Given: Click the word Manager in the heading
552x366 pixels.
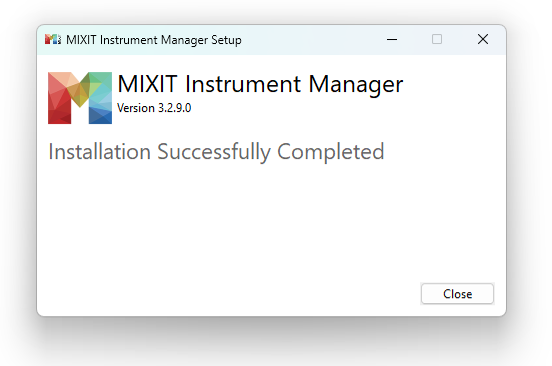Looking at the screenshot, I should point(356,84).
